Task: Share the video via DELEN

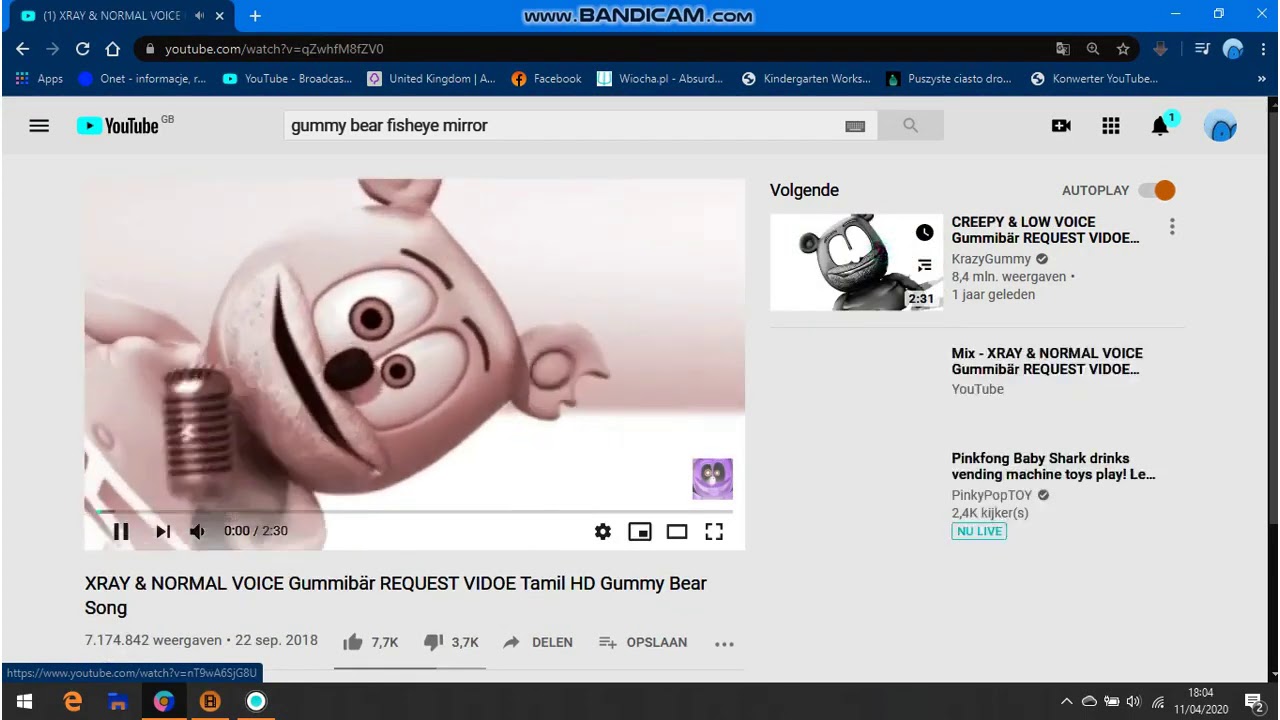Action: click(538, 642)
